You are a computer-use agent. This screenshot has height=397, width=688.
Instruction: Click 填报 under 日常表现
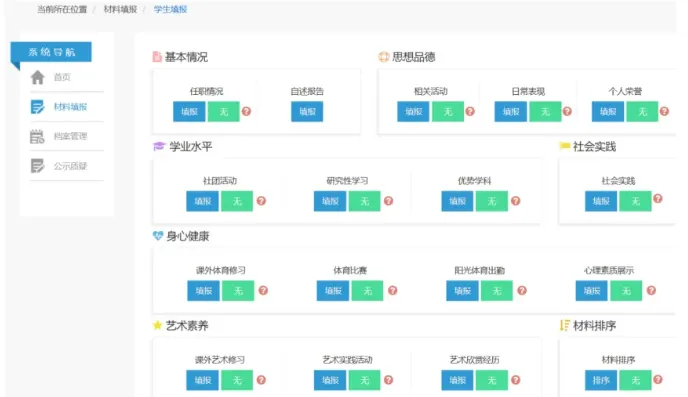point(511,111)
